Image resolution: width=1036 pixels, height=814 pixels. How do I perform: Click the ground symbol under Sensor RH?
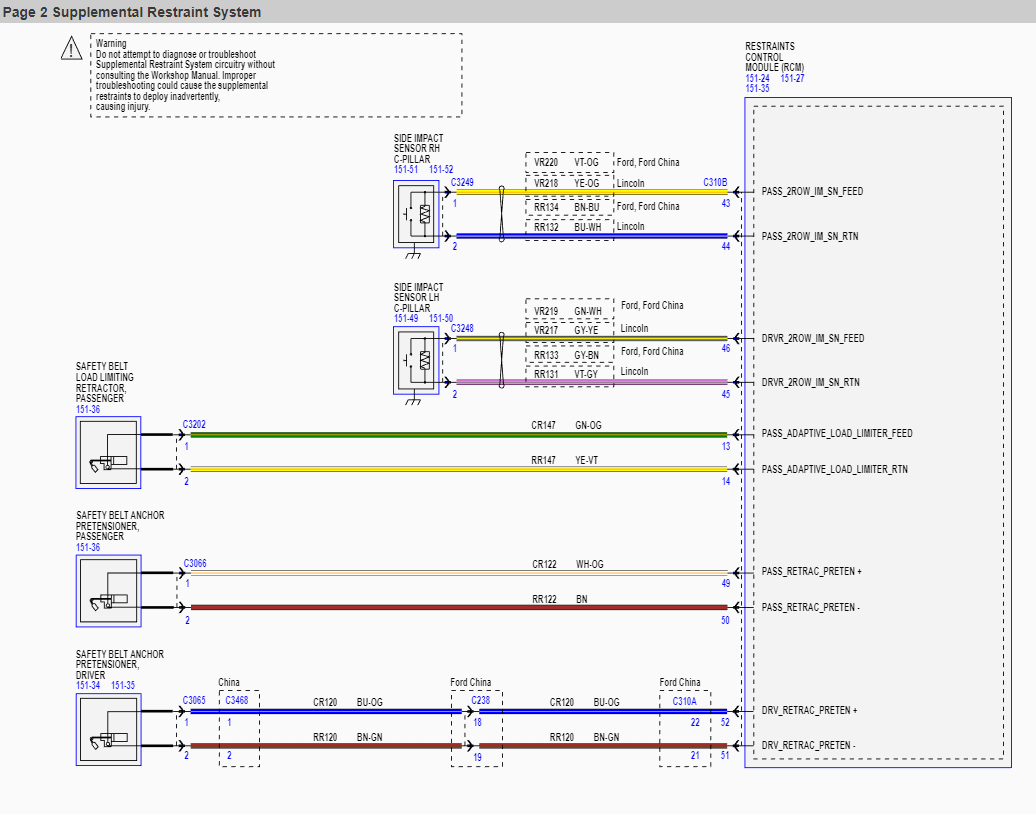click(x=412, y=255)
